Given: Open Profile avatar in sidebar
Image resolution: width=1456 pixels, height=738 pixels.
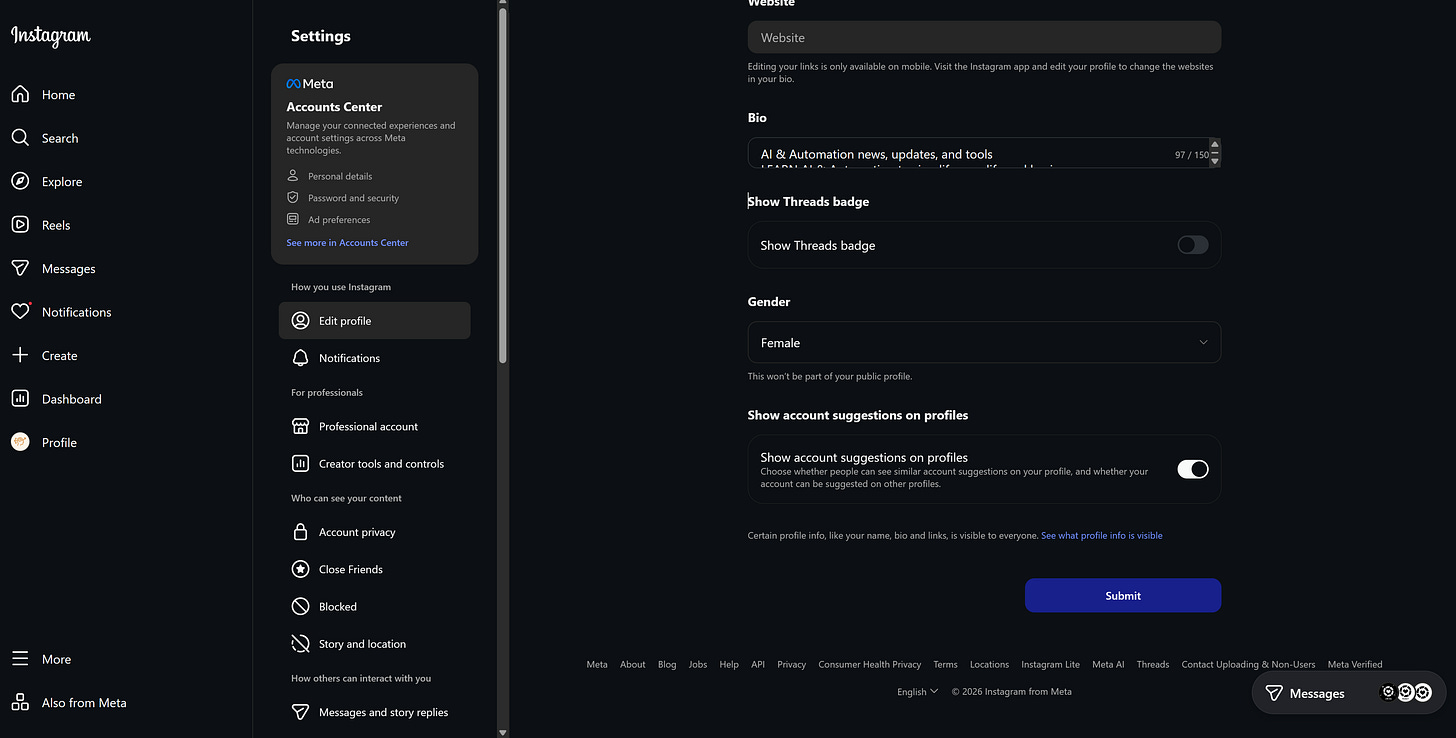Looking at the screenshot, I should (20, 442).
